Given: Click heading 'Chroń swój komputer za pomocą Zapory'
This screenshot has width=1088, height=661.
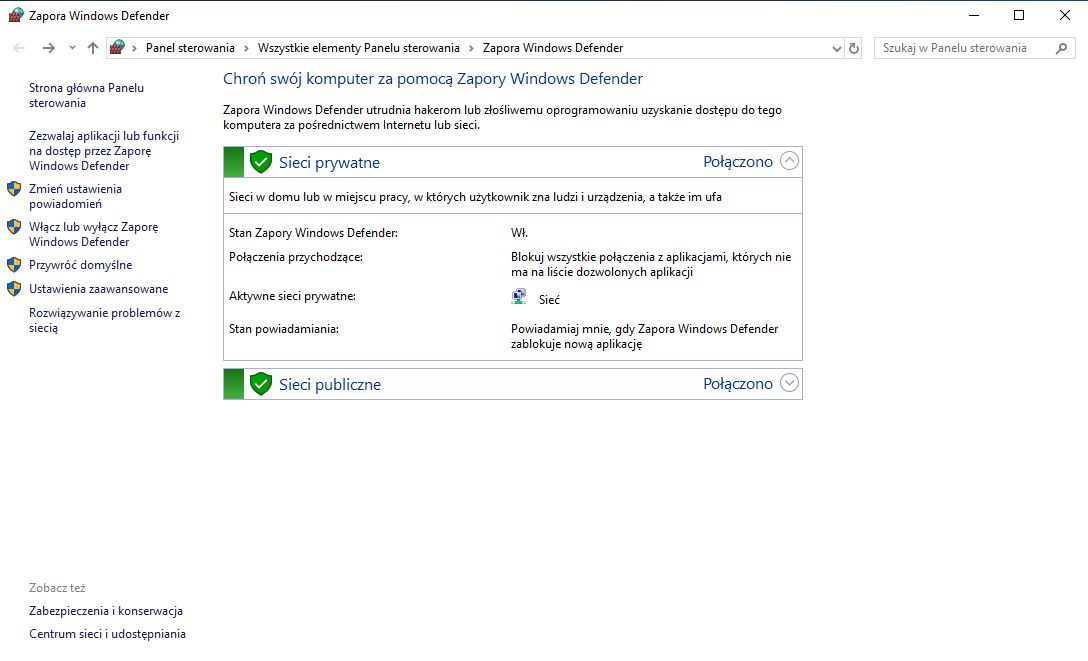Looking at the screenshot, I should (x=433, y=79).
